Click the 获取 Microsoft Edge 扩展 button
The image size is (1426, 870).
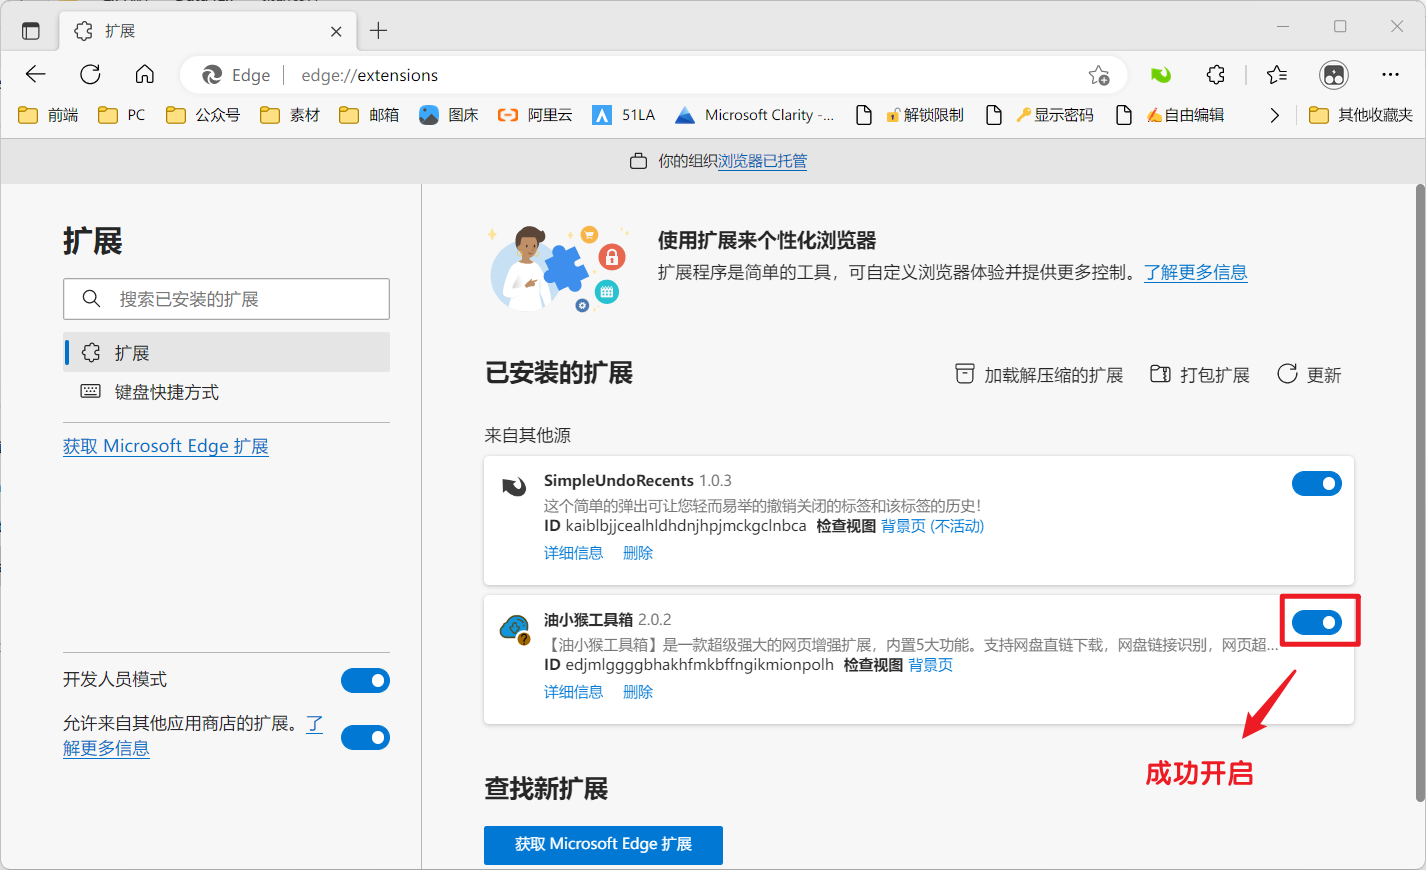pyautogui.click(x=603, y=845)
